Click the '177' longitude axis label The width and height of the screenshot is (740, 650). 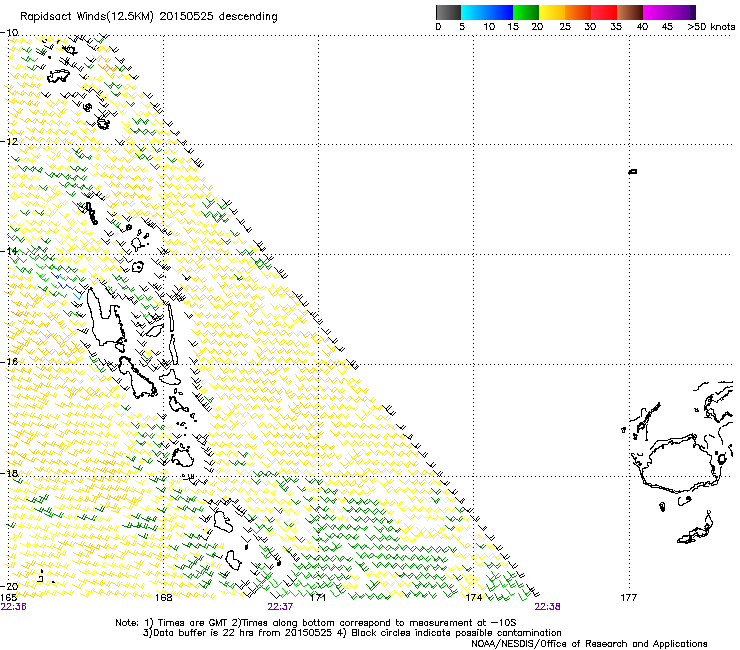[x=628, y=598]
